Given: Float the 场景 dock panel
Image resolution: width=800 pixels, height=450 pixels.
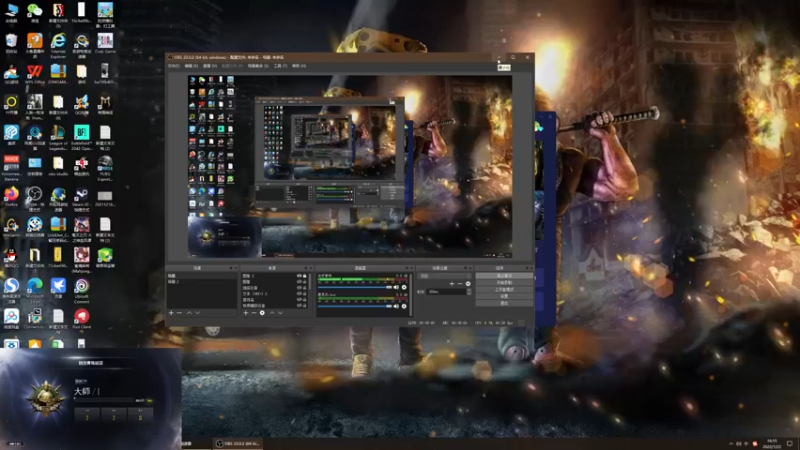Looking at the screenshot, I should coord(231,268).
